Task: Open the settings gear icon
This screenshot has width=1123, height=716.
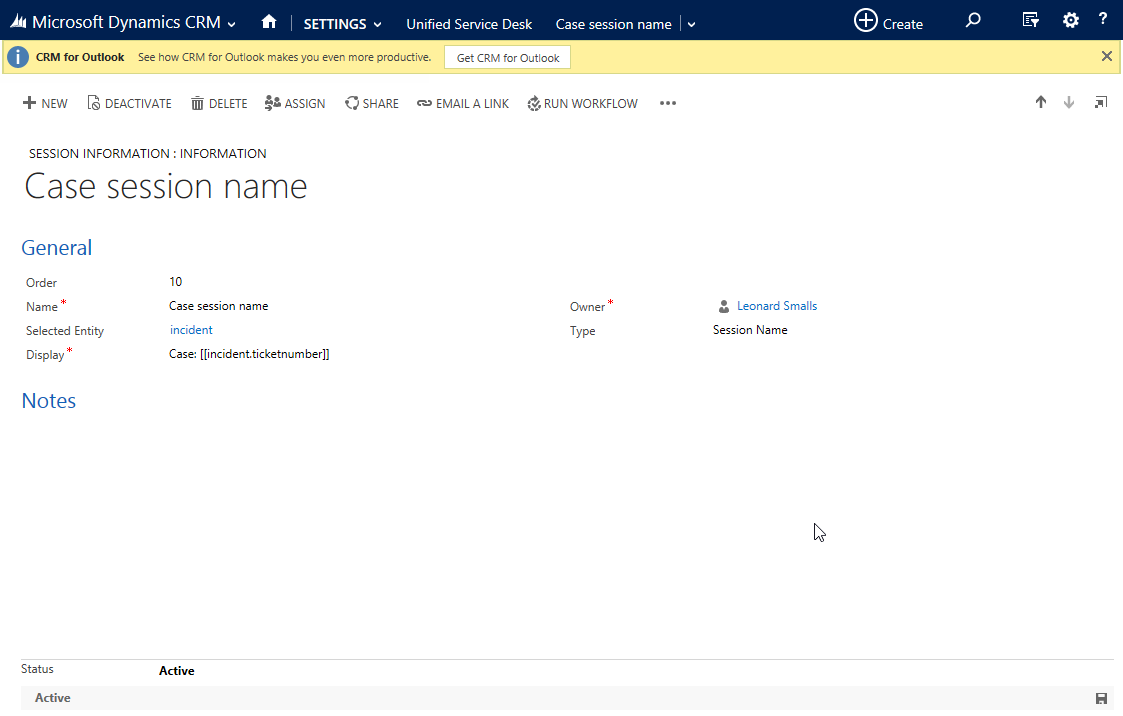Action: tap(1071, 20)
